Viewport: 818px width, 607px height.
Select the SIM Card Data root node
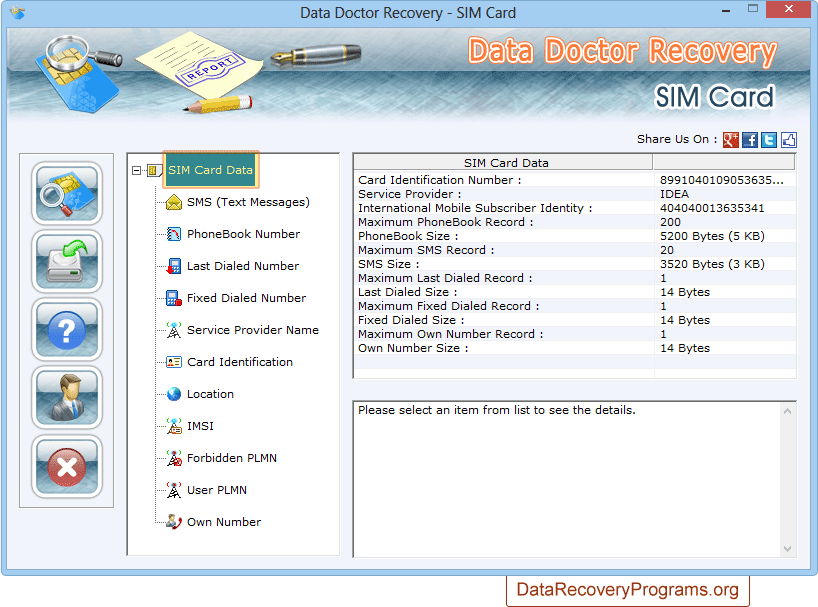click(210, 170)
